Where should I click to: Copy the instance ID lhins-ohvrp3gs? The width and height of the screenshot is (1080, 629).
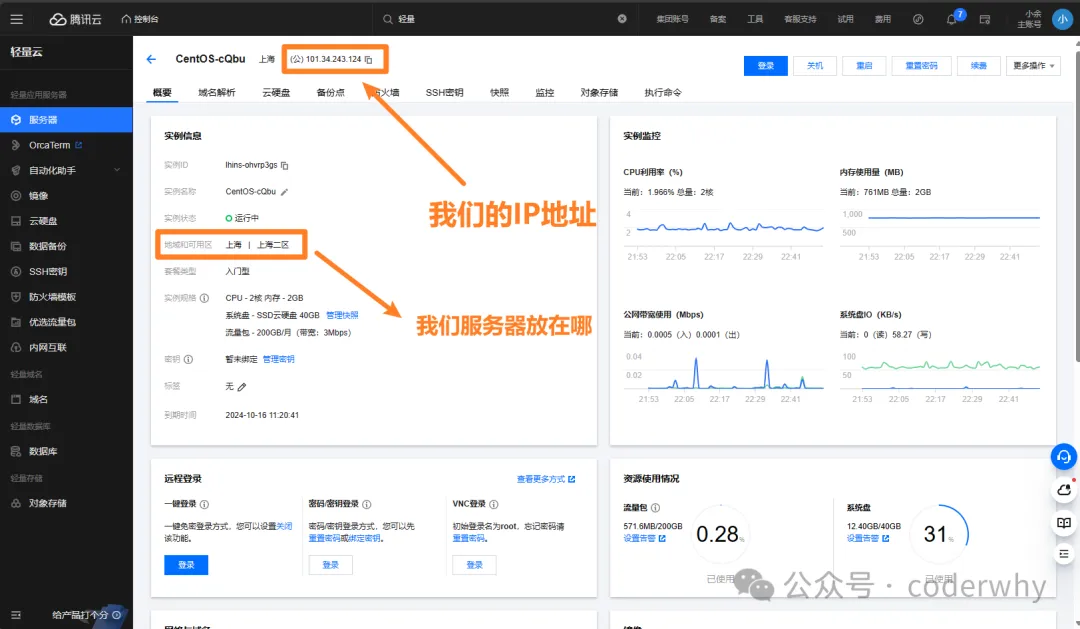point(284,165)
